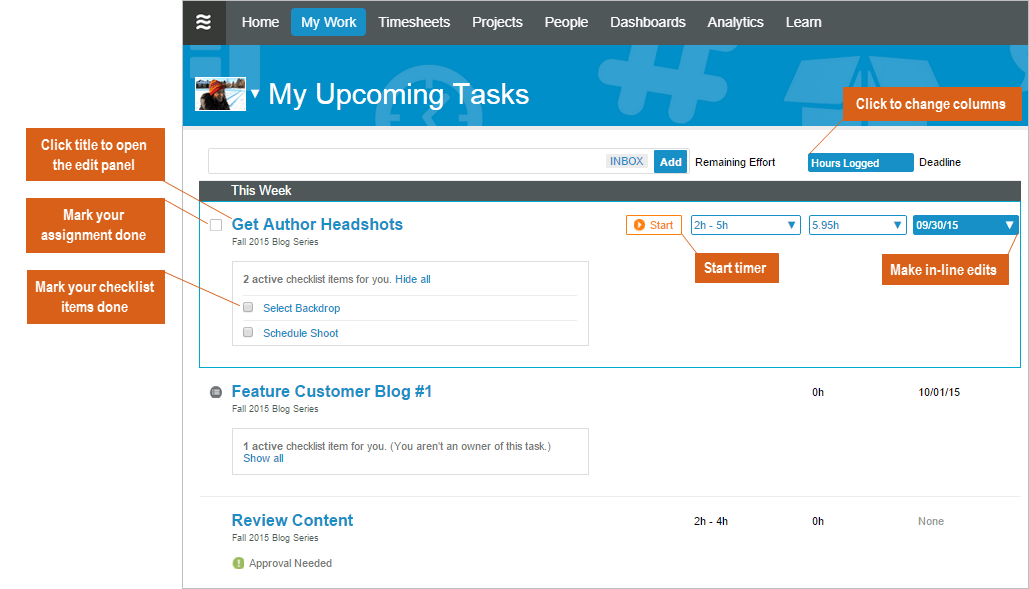Click Show all checklist link
This screenshot has width=1029, height=589.
click(x=263, y=458)
